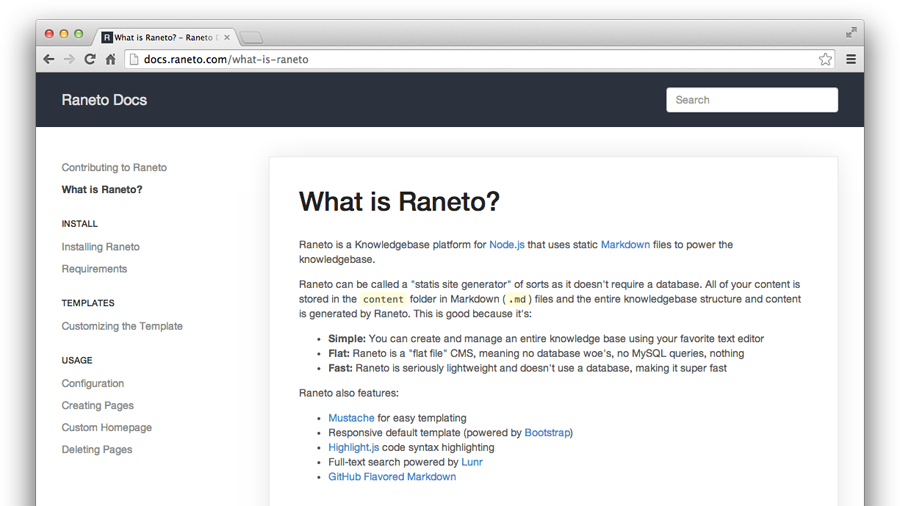The height and width of the screenshot is (506, 900).
Task: Click the browser forward arrow
Action: tap(69, 59)
